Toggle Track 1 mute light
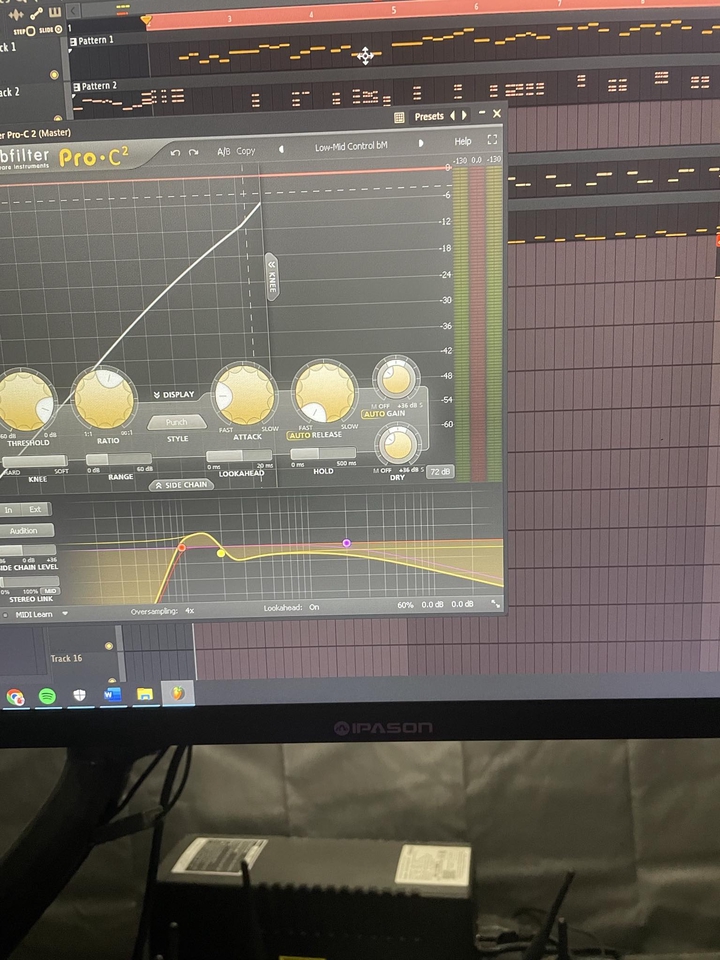The height and width of the screenshot is (960, 720). click(x=54, y=75)
